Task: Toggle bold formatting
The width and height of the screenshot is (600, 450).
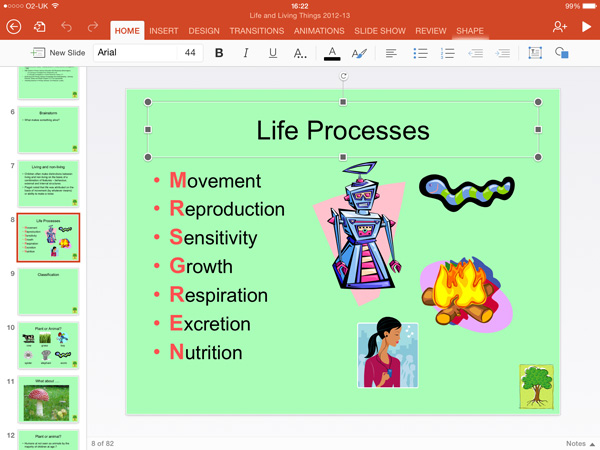Action: [219, 53]
